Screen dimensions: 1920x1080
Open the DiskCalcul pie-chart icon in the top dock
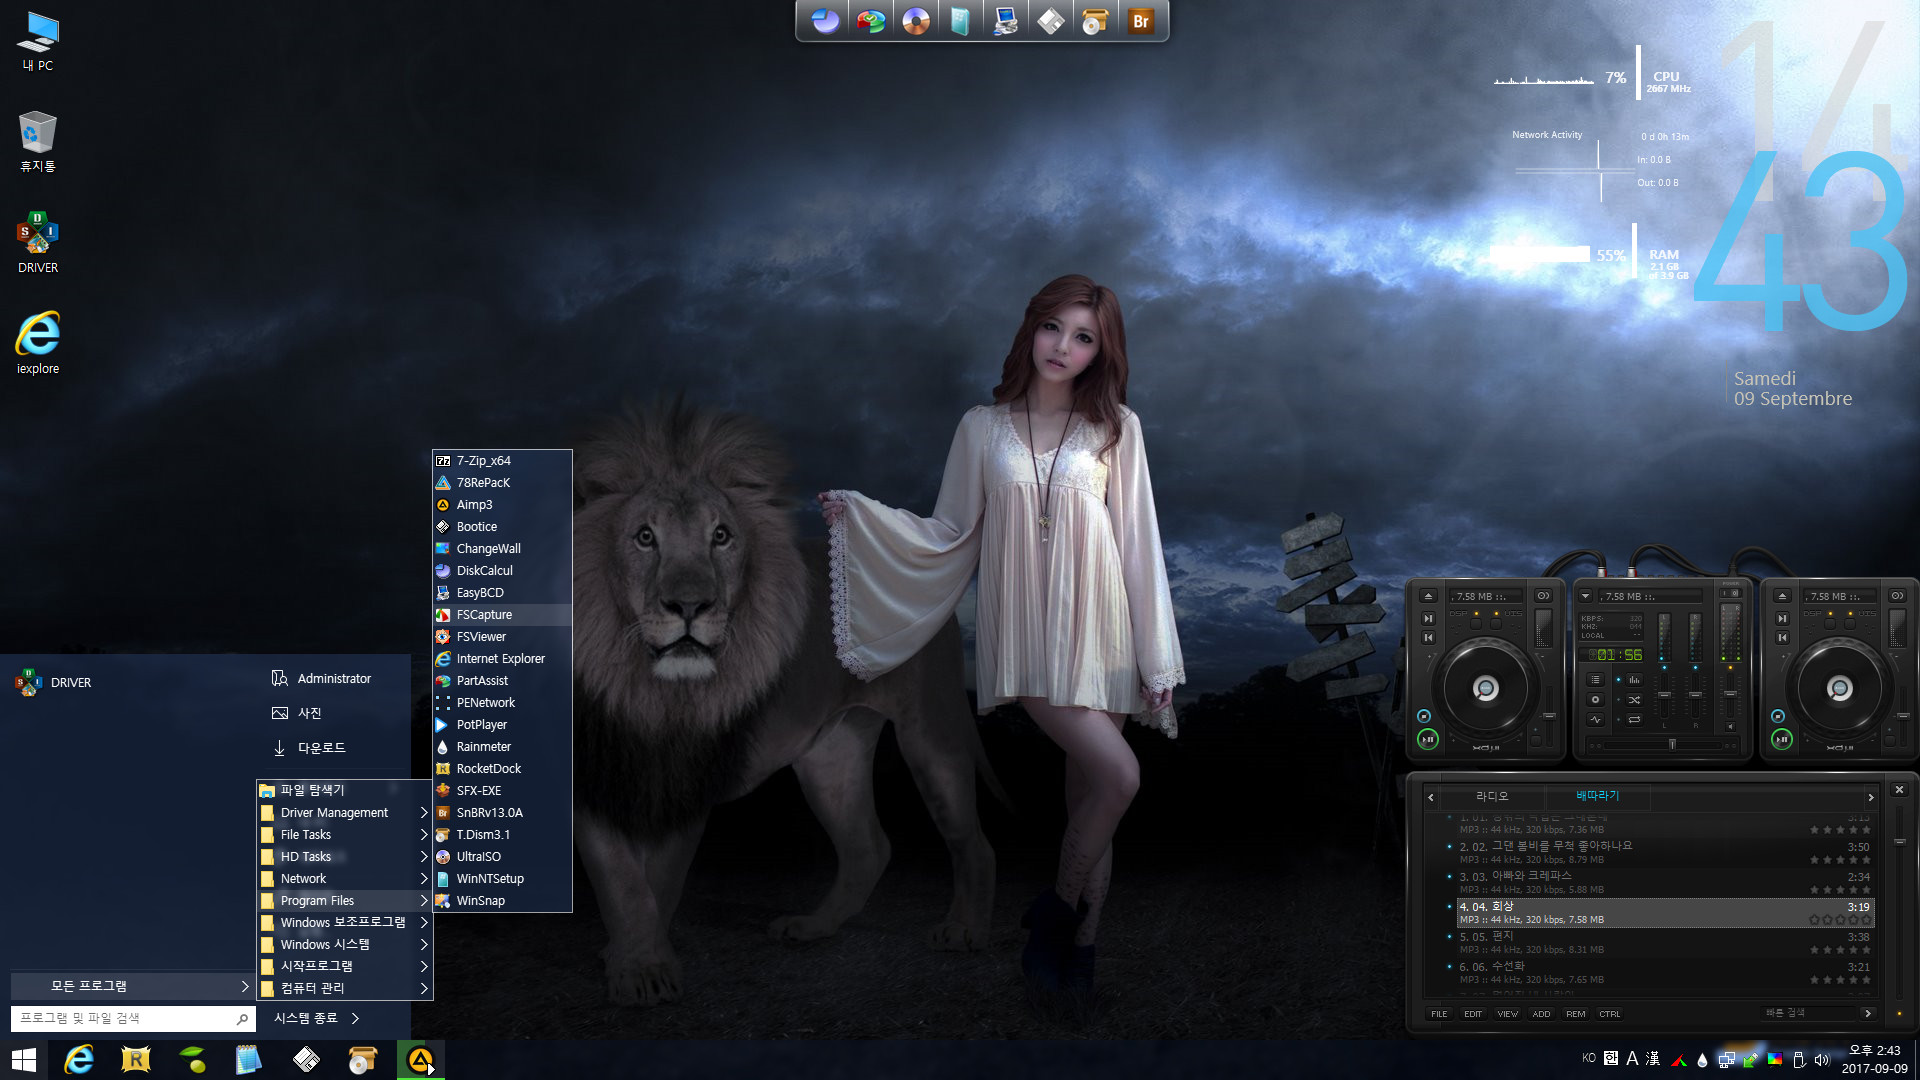tap(825, 21)
